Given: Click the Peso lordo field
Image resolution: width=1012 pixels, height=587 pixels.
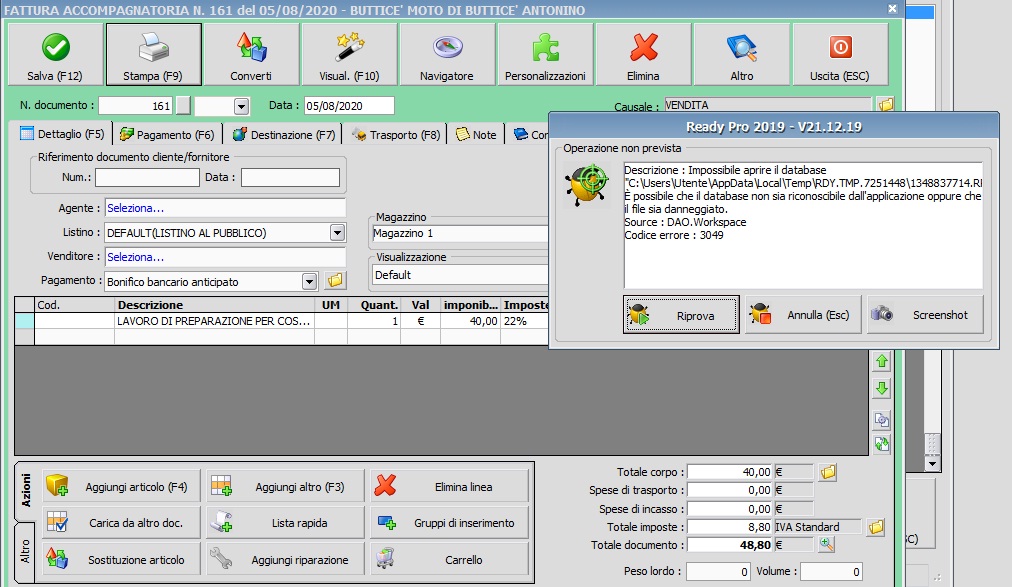Looking at the screenshot, I should pyautogui.click(x=718, y=572).
